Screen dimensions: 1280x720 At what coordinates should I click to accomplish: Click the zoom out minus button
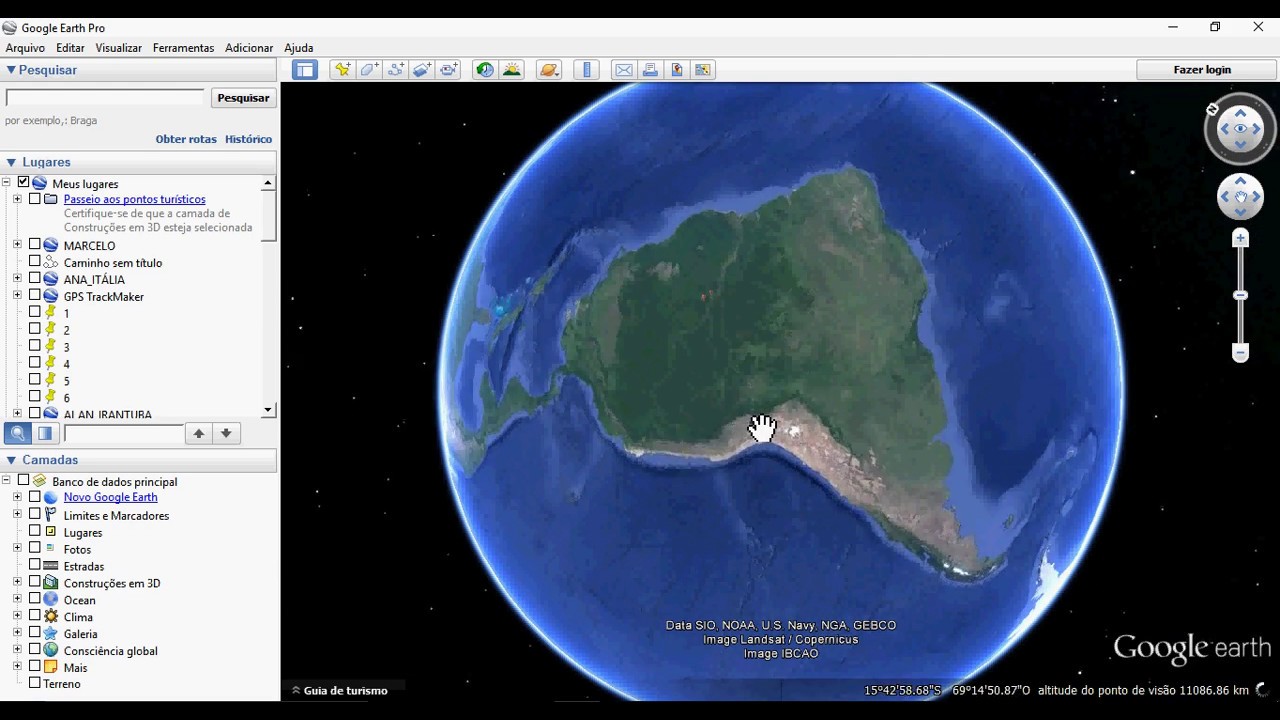pyautogui.click(x=1240, y=353)
